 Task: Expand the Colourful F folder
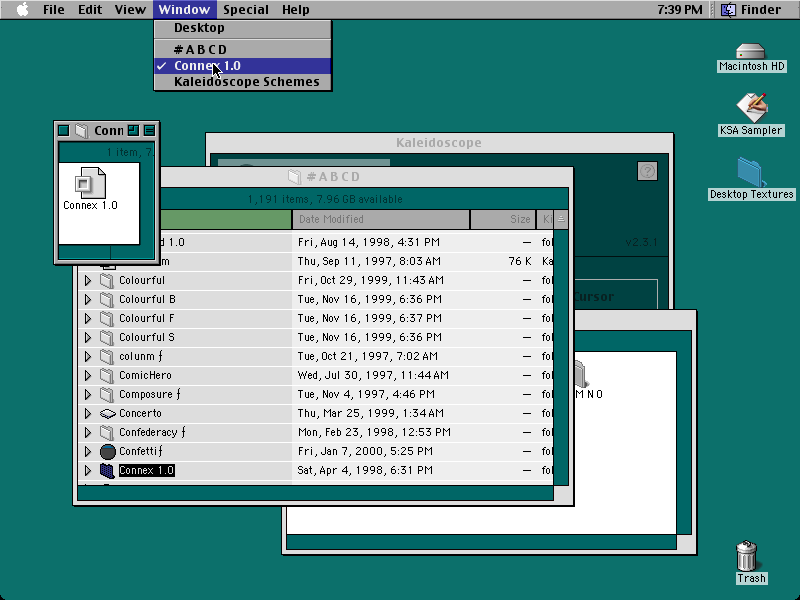[x=87, y=318]
